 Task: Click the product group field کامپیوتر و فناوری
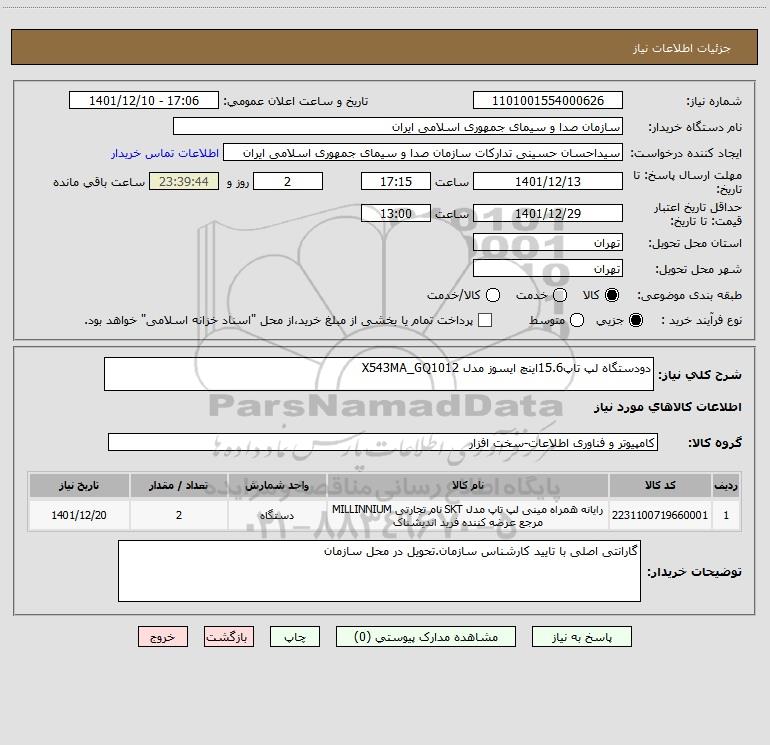pyautogui.click(x=383, y=442)
